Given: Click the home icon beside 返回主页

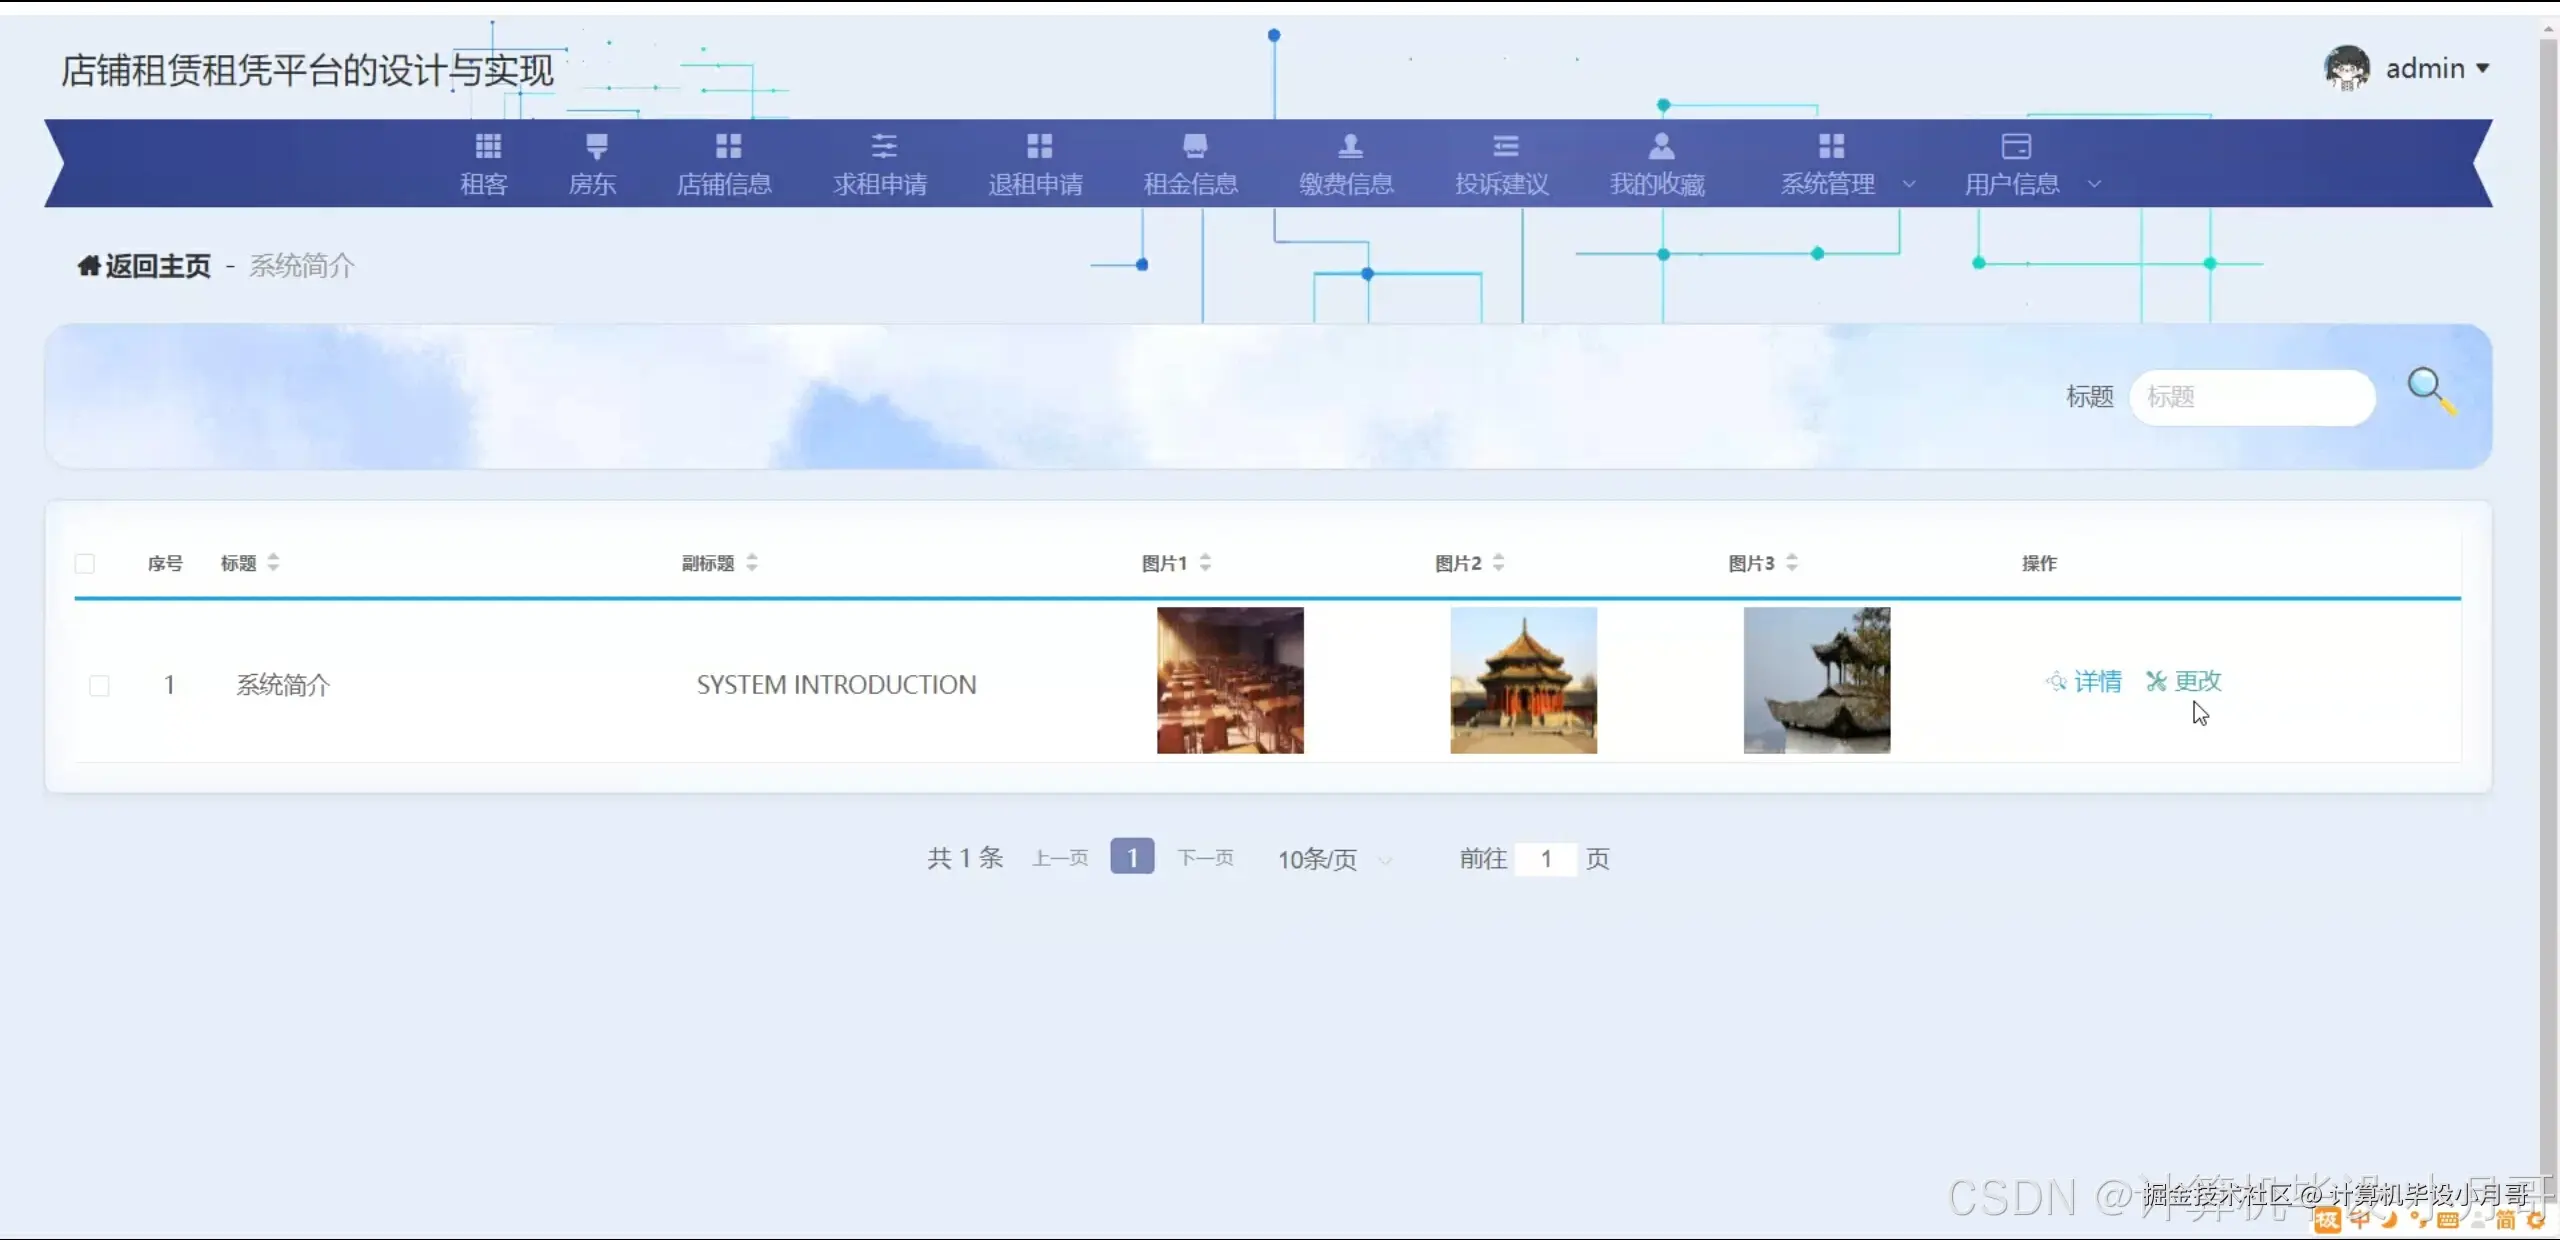Looking at the screenshot, I should 89,266.
